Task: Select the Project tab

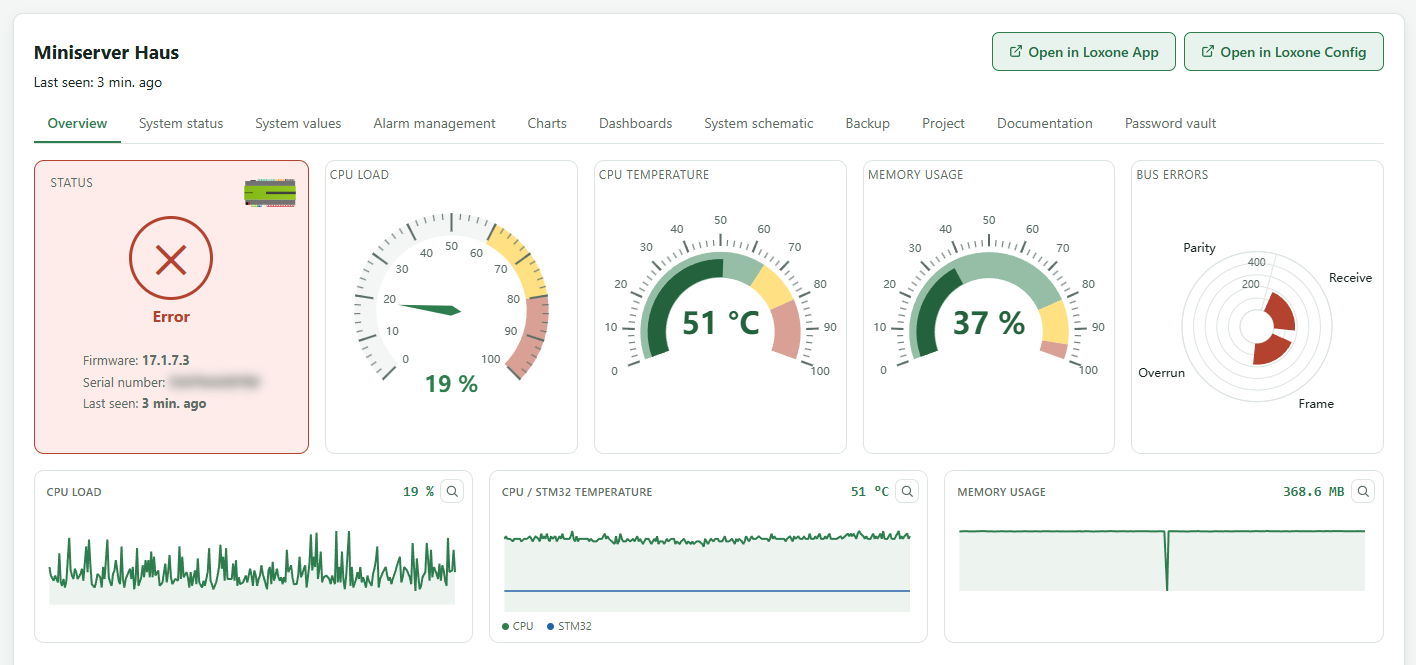Action: [x=943, y=124]
